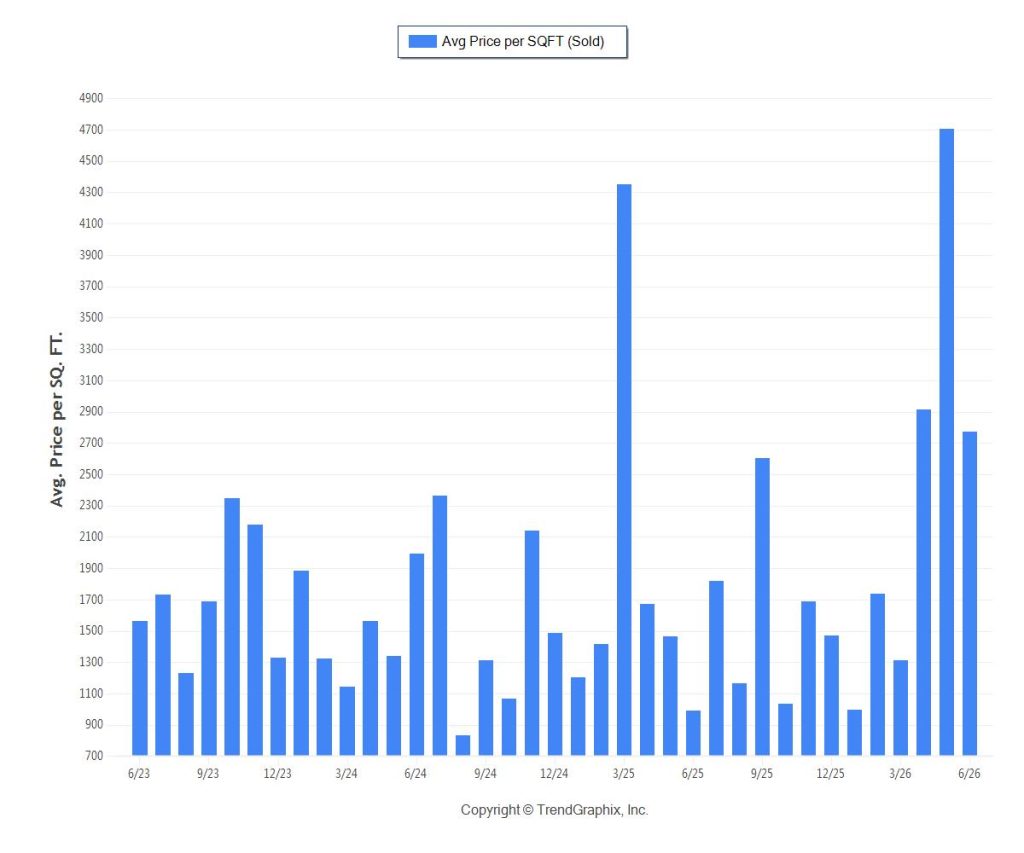
Task: Select the bar above the 6/24 label
Action: (417, 654)
